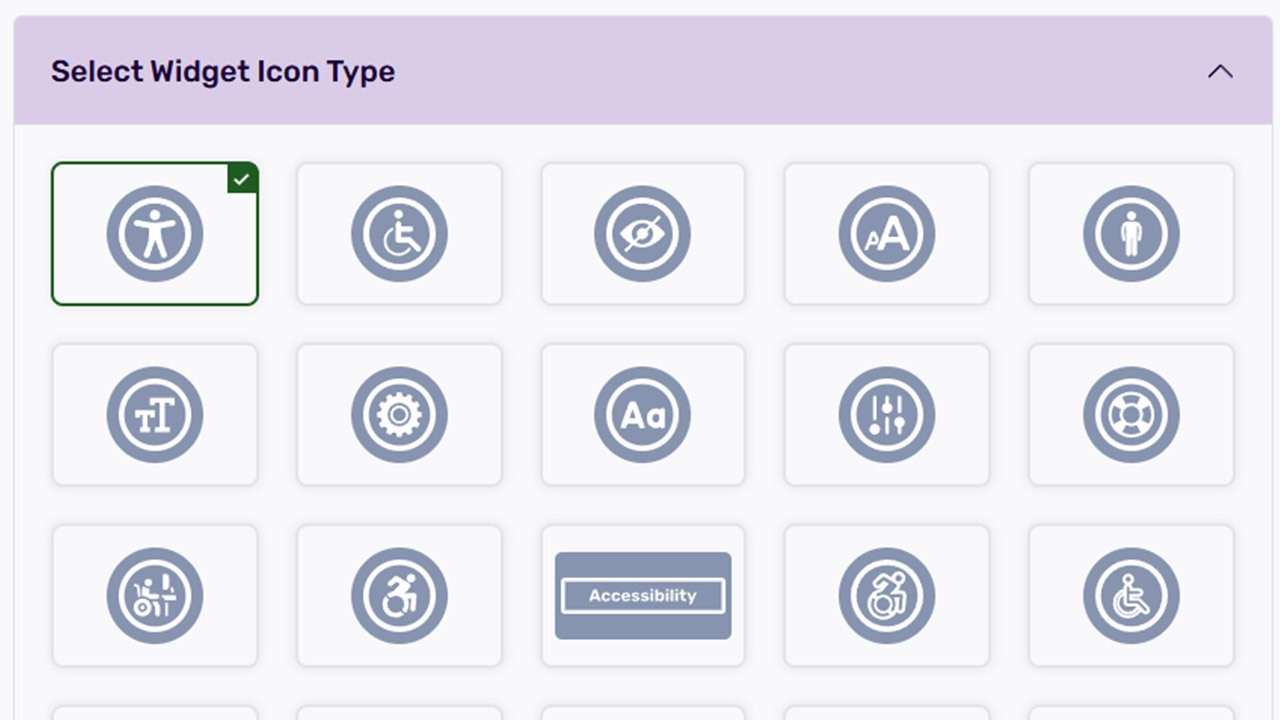Select the standing person icon

1131,234
